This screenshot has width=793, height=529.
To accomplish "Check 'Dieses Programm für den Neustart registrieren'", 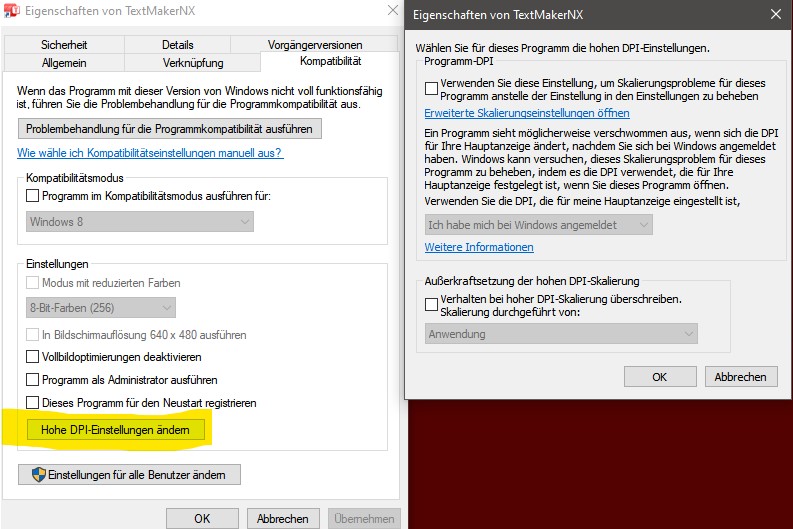I will (x=32, y=403).
